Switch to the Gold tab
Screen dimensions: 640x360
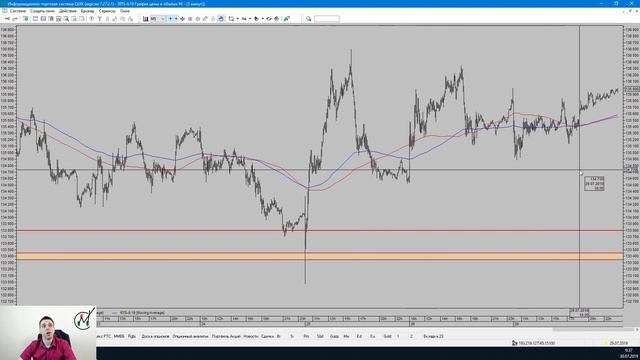coord(387,336)
